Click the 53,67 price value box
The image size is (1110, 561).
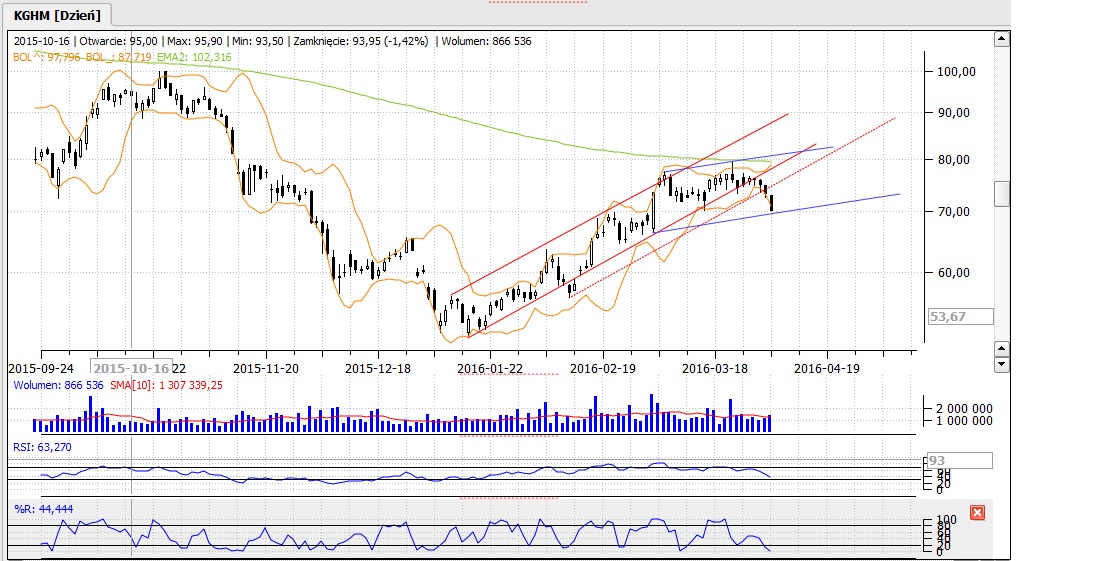(959, 316)
